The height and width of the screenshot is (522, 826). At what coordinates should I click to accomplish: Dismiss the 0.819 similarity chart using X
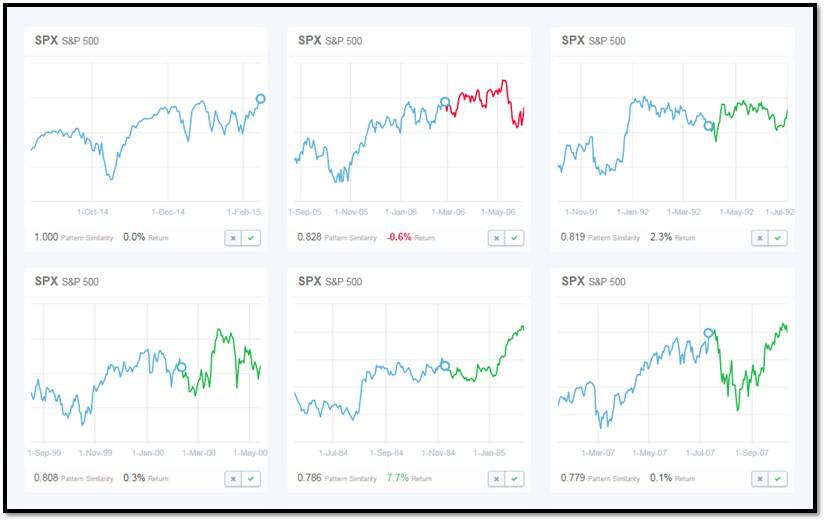click(761, 238)
